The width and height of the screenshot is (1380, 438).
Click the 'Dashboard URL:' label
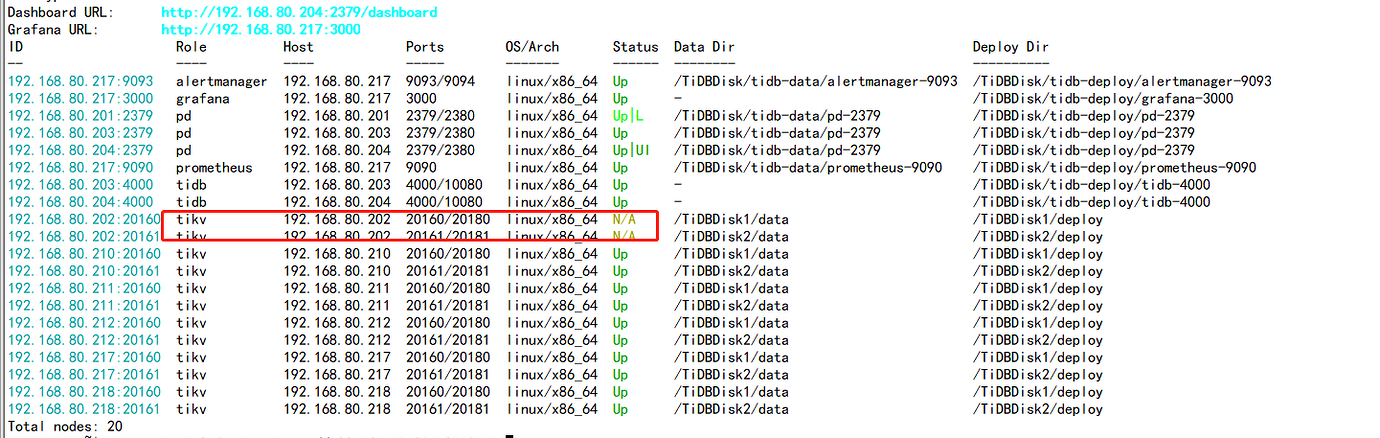(x=61, y=13)
